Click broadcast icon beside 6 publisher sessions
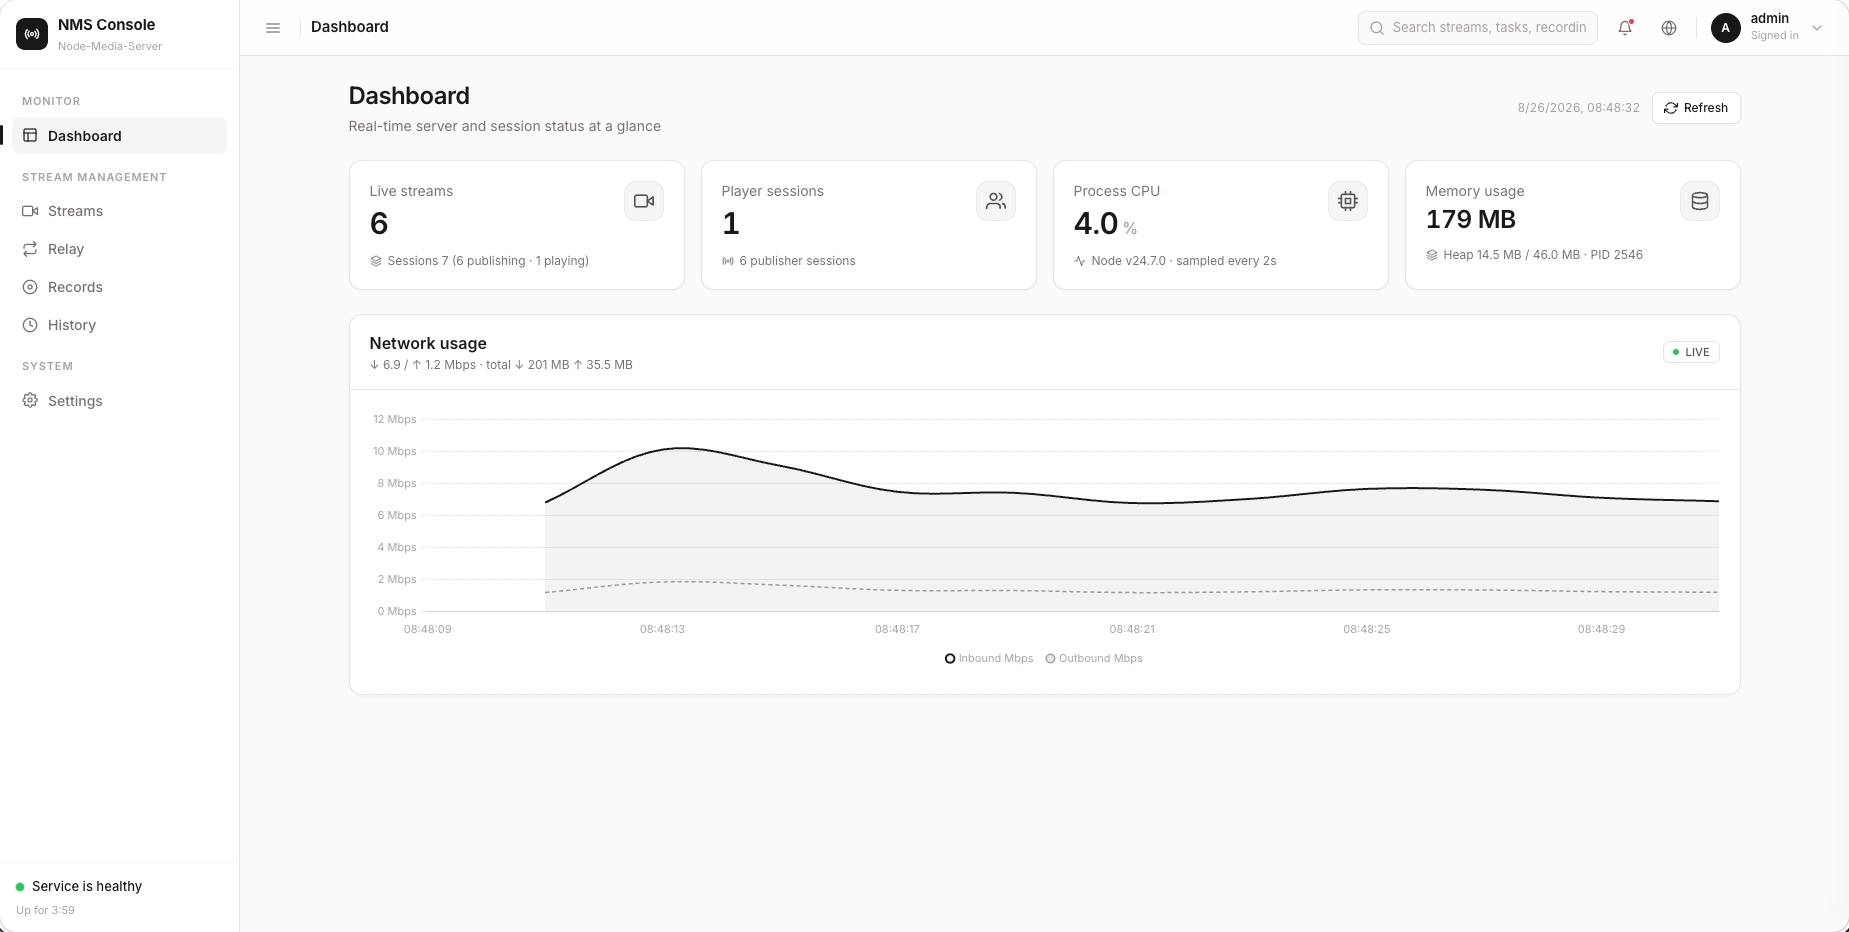1849x932 pixels. pos(728,261)
